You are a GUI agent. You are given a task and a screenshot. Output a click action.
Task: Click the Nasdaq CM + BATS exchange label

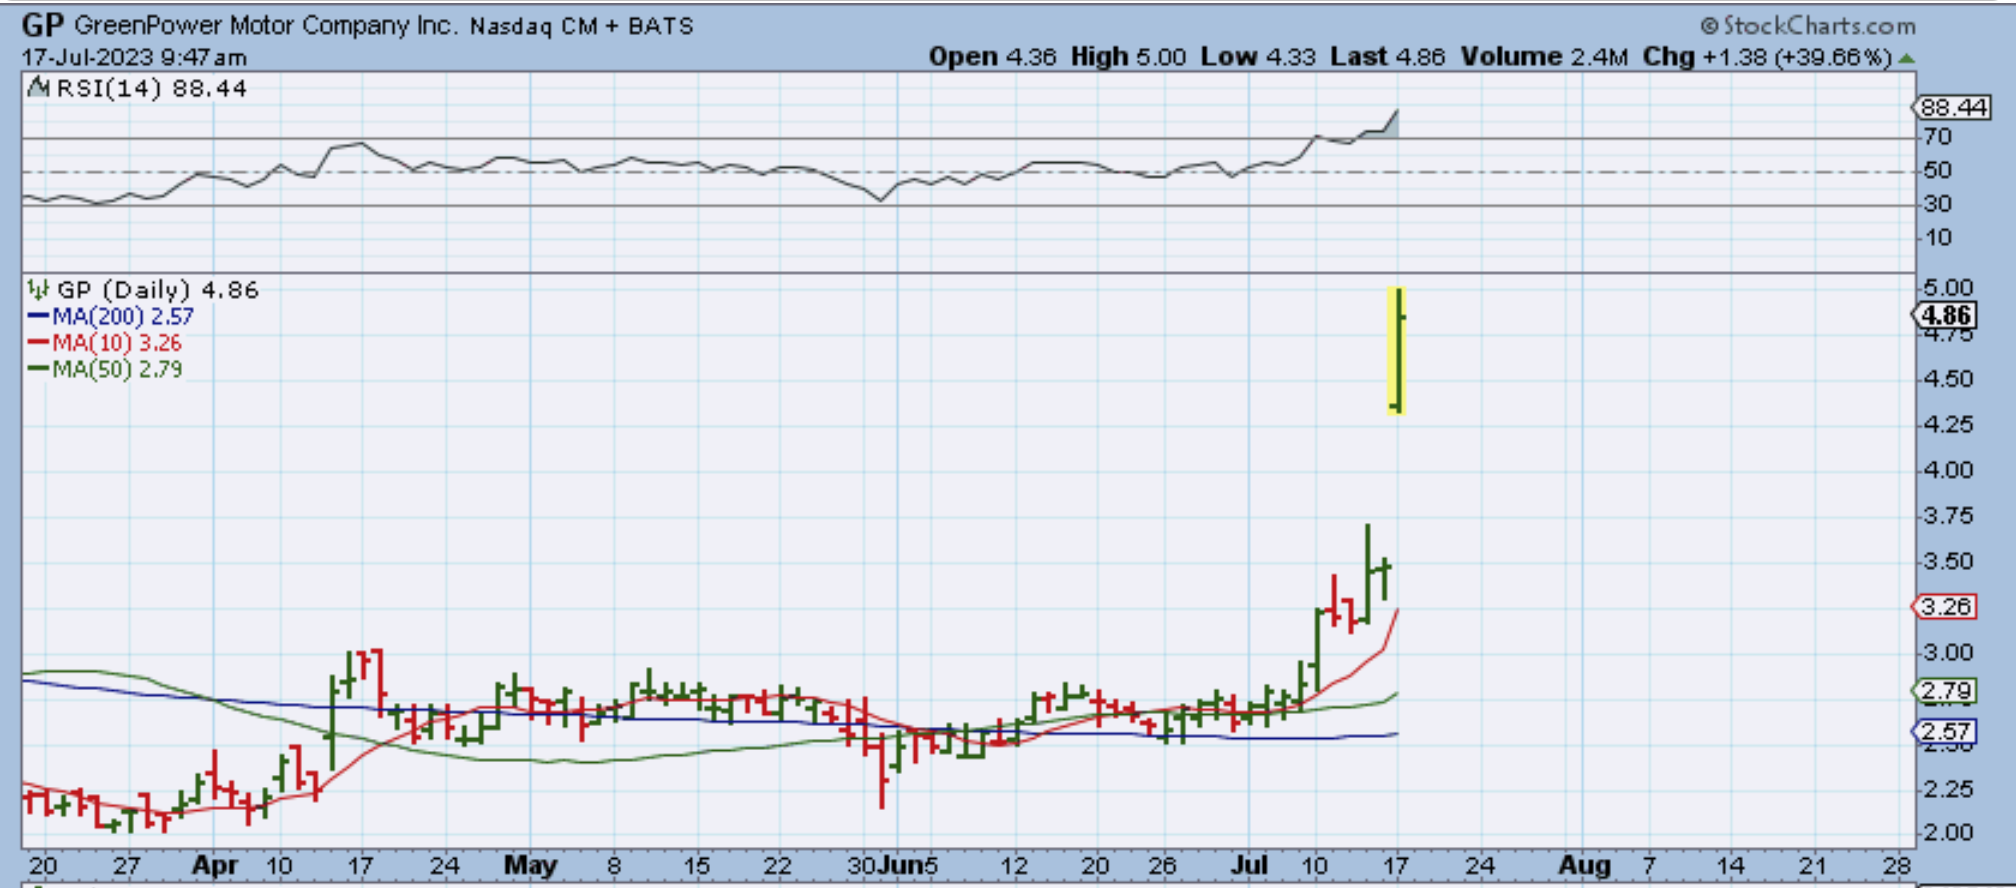click(582, 26)
